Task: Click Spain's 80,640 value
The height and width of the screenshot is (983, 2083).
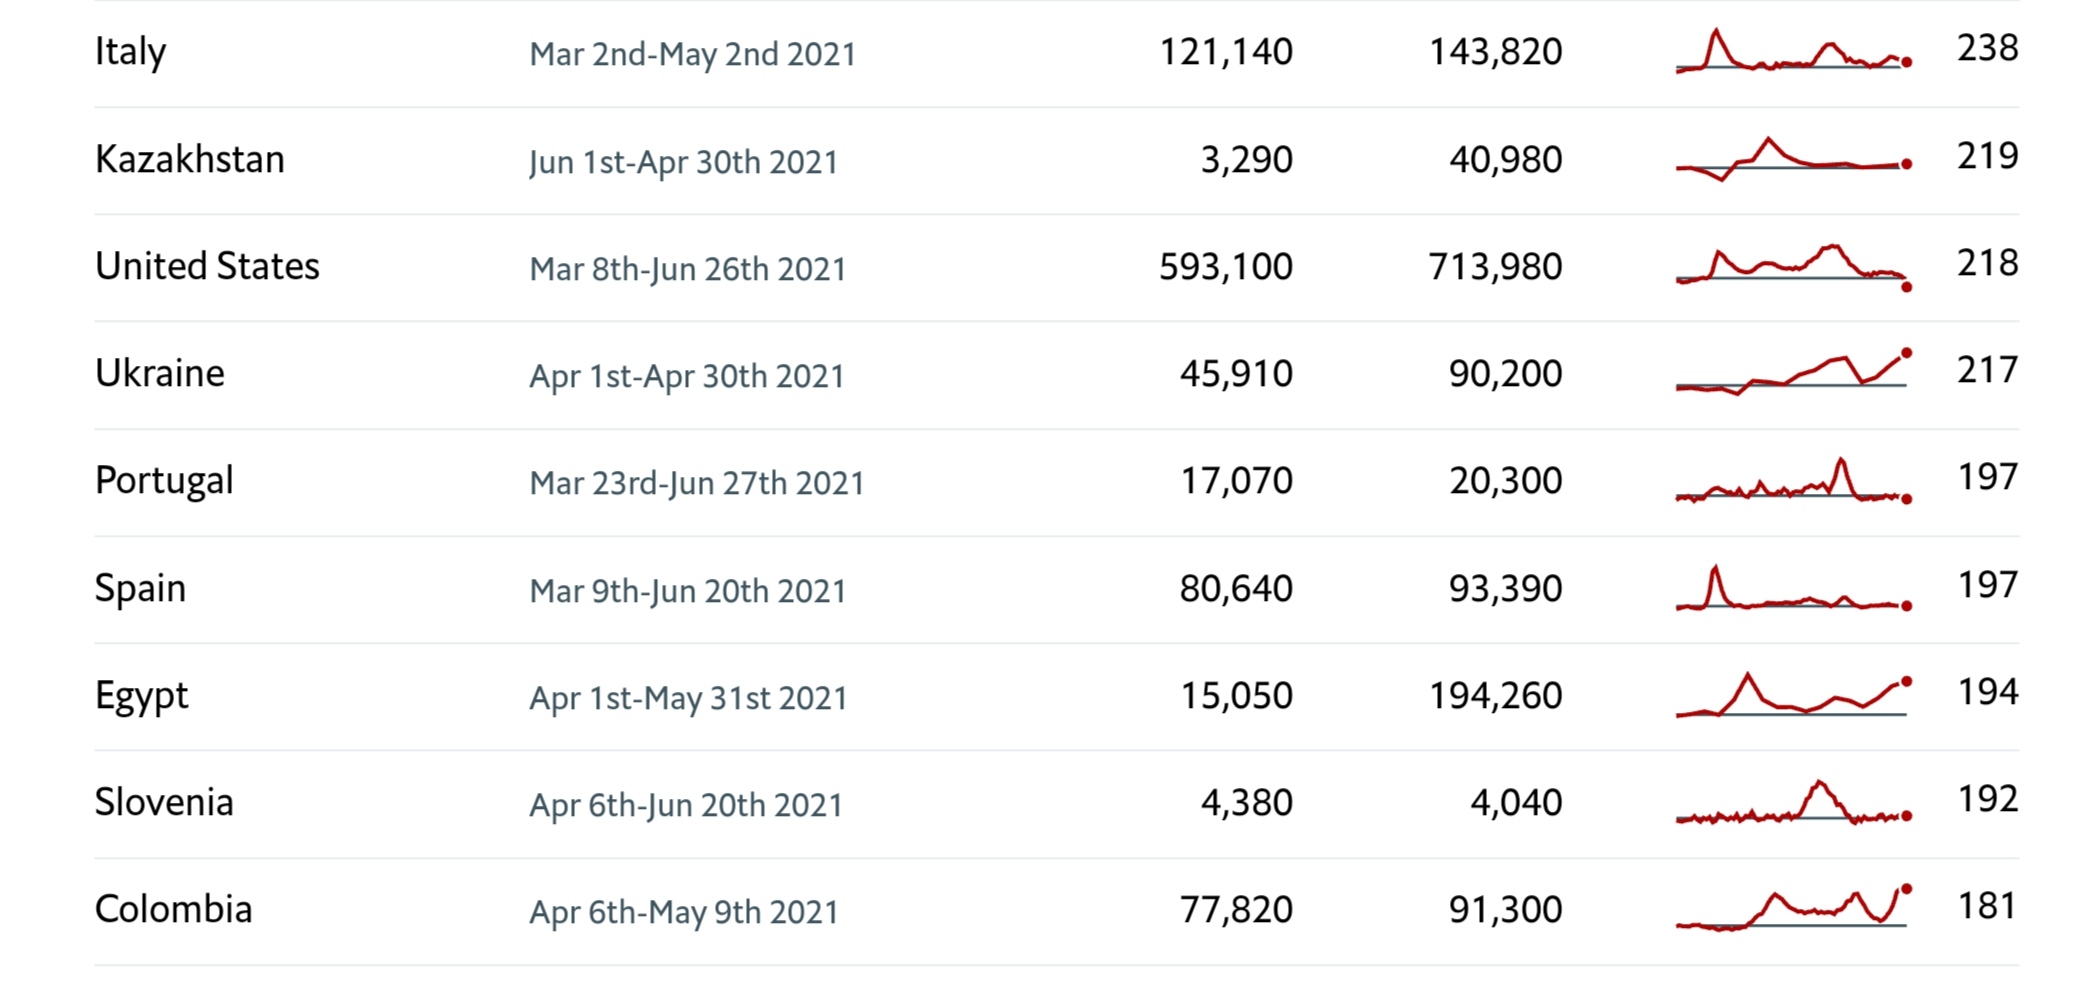Action: coord(1236,589)
